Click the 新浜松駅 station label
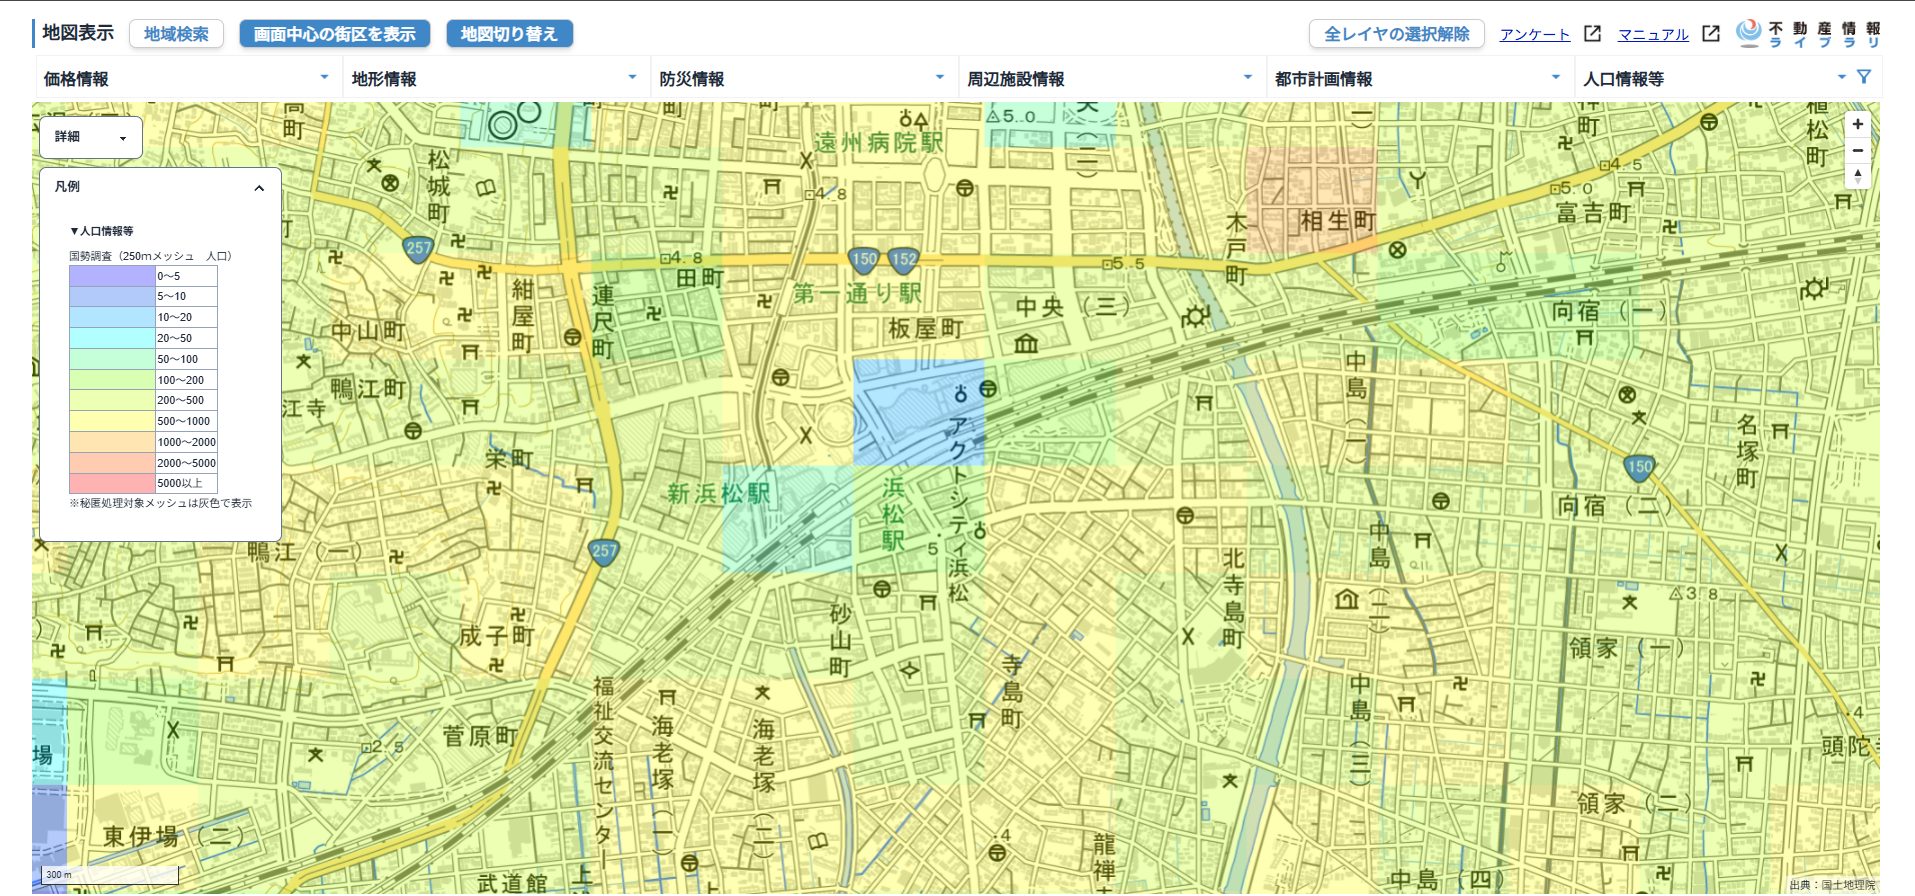The image size is (1915, 896). [719, 493]
